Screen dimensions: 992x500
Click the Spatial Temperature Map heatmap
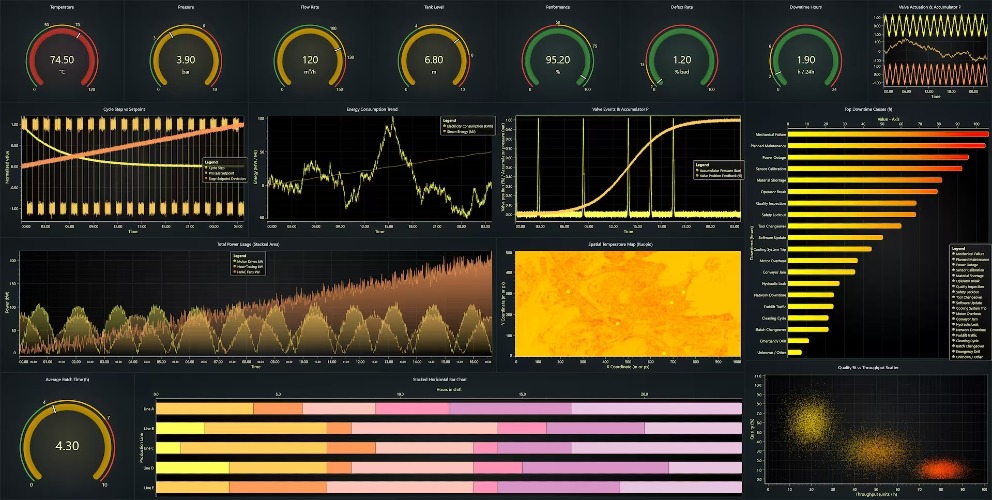pos(628,303)
